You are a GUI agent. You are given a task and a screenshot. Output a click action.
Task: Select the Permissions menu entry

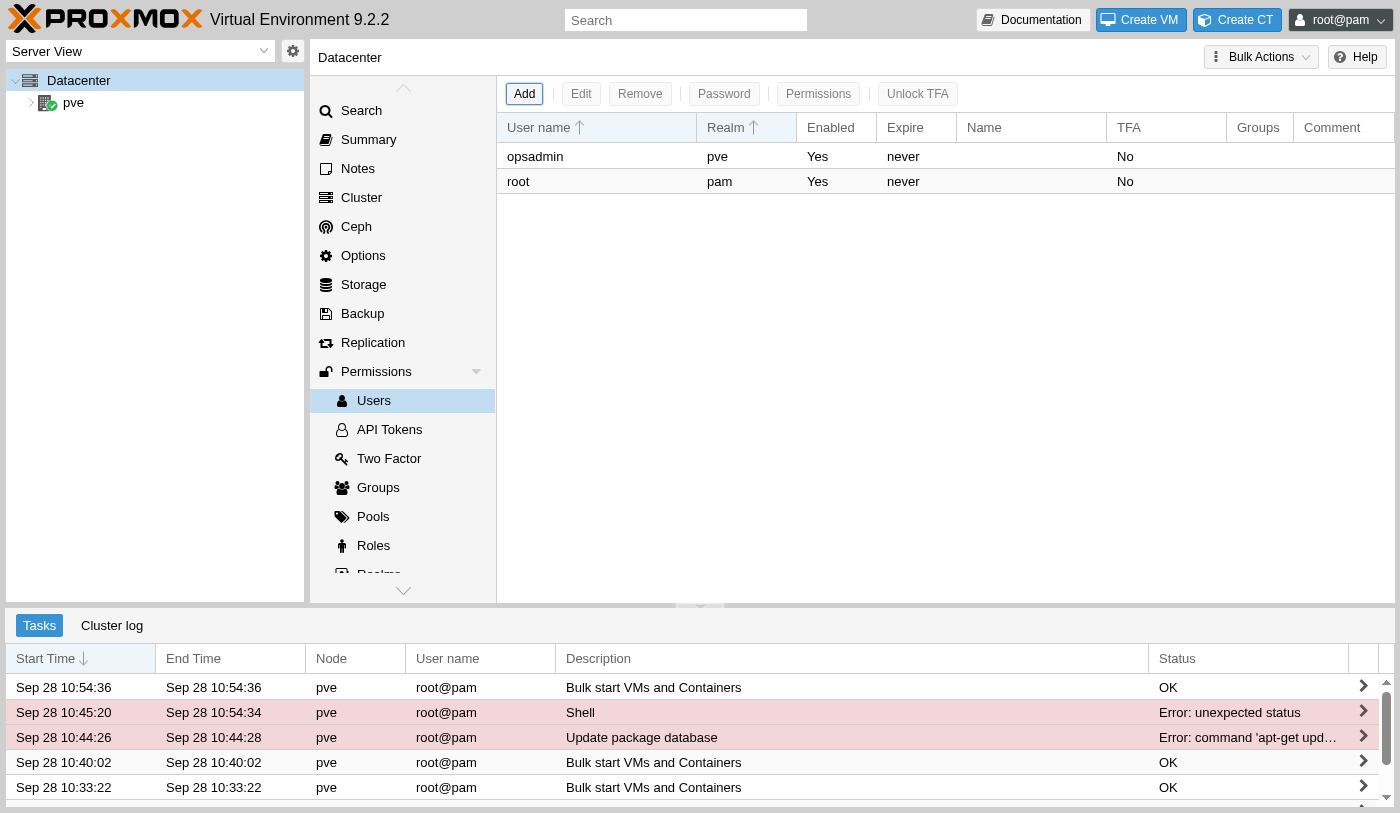coord(402,372)
